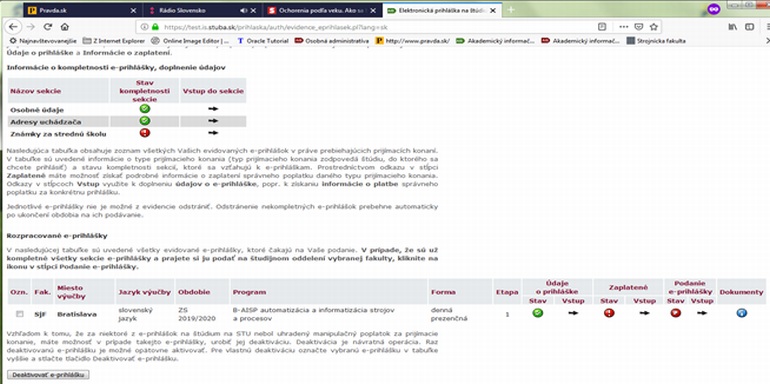
Task: Open the Strojnícka fakulta bookmark
Action: click(x=657, y=41)
